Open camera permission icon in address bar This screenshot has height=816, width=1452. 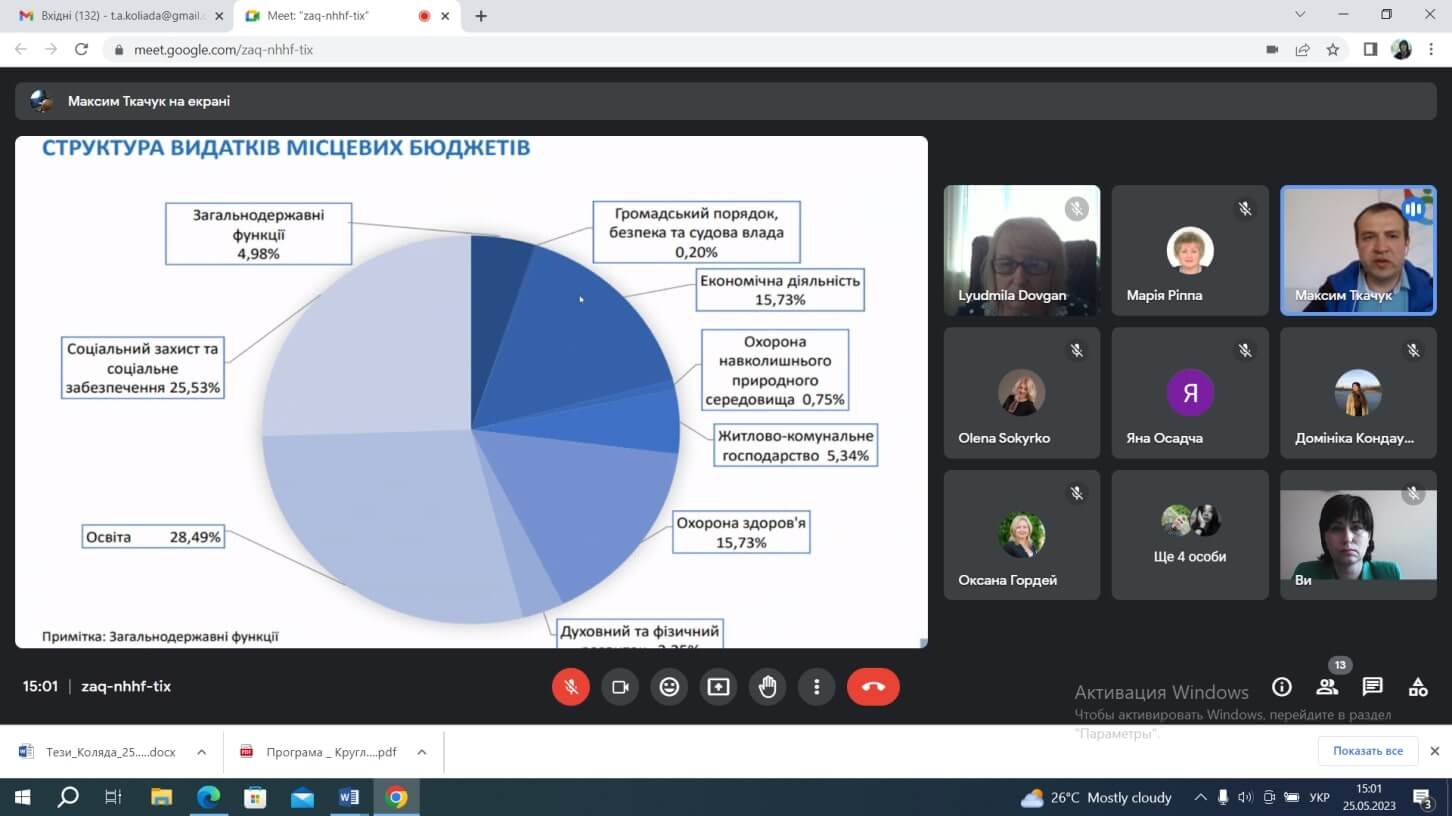[1272, 49]
